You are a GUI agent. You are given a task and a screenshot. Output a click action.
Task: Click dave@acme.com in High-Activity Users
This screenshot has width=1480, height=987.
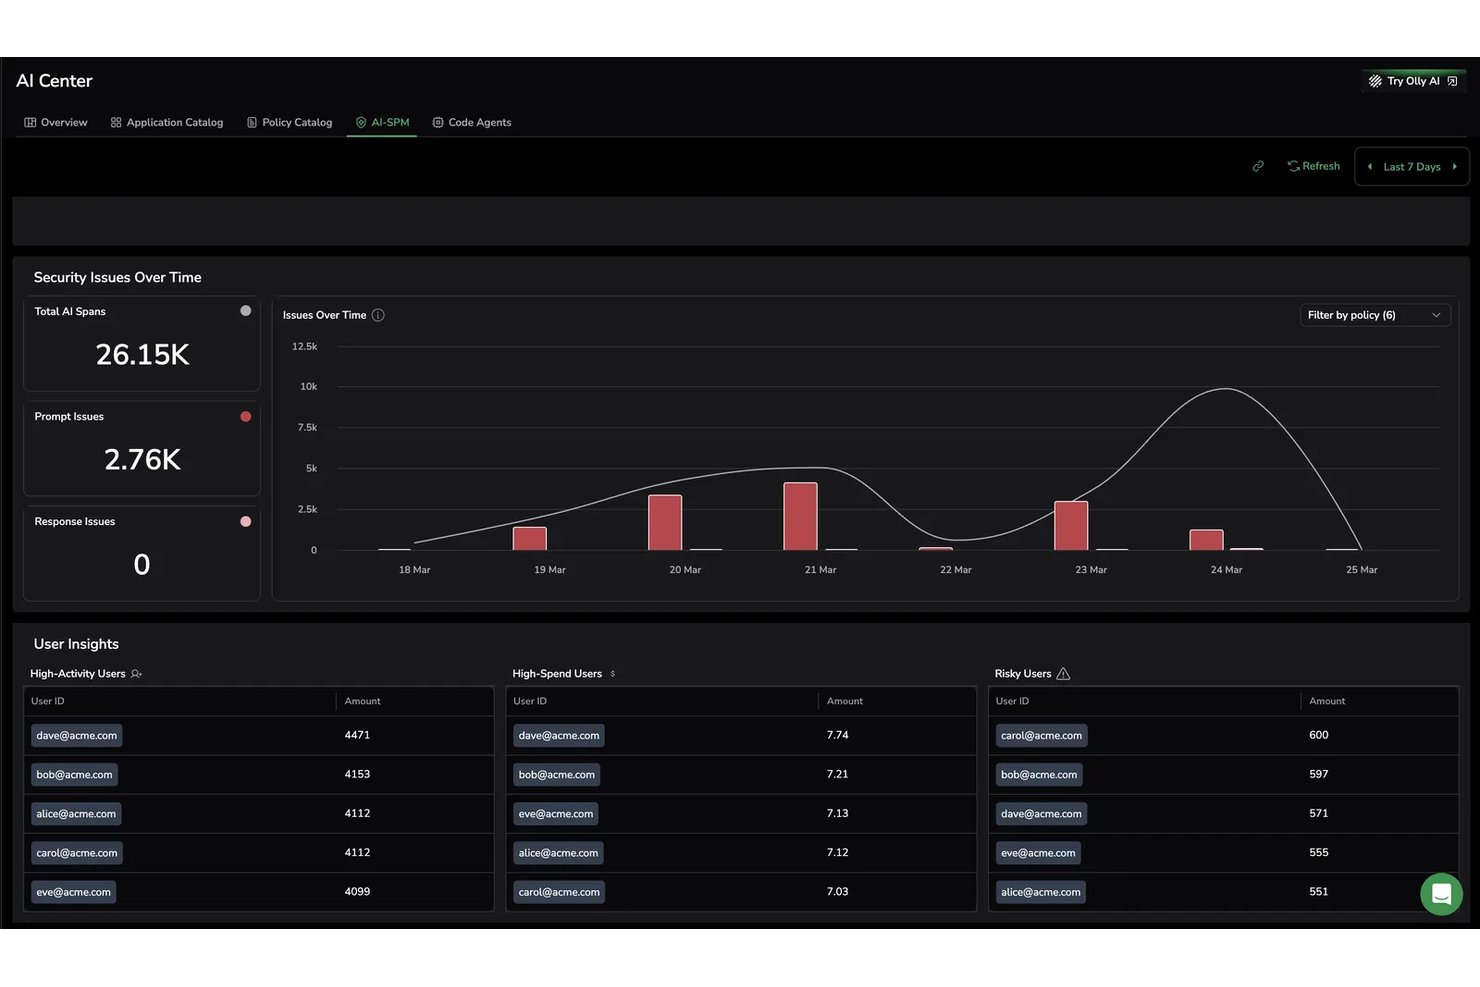click(77, 736)
